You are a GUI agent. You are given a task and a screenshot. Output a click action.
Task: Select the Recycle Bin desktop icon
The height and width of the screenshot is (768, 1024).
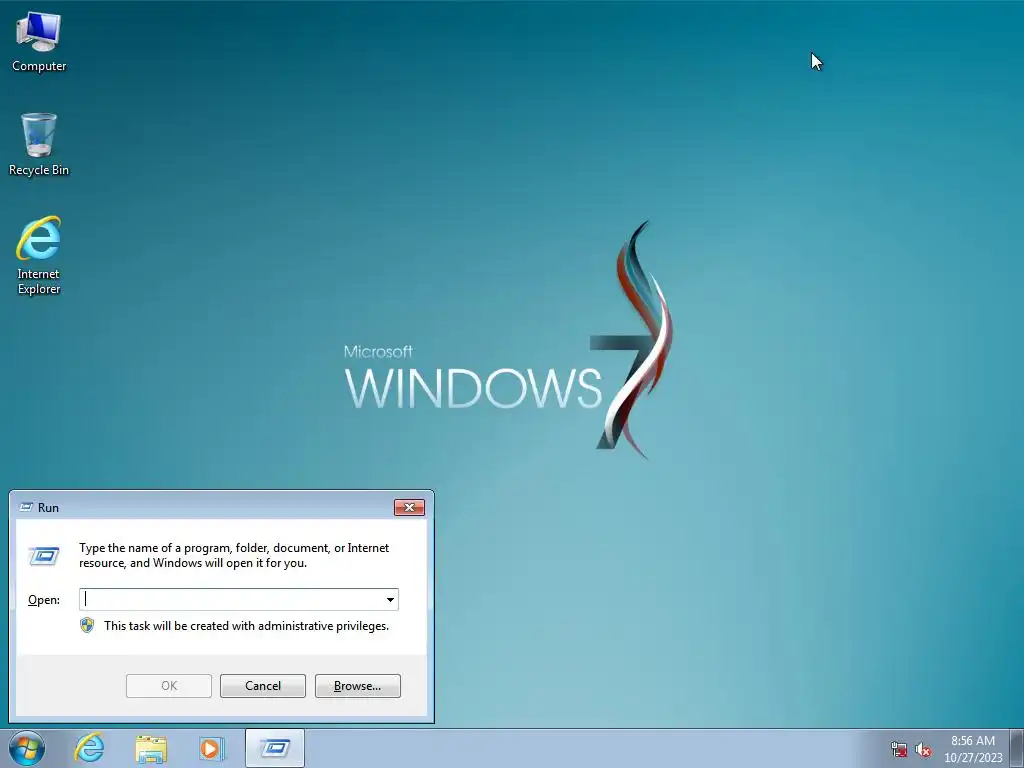click(39, 144)
